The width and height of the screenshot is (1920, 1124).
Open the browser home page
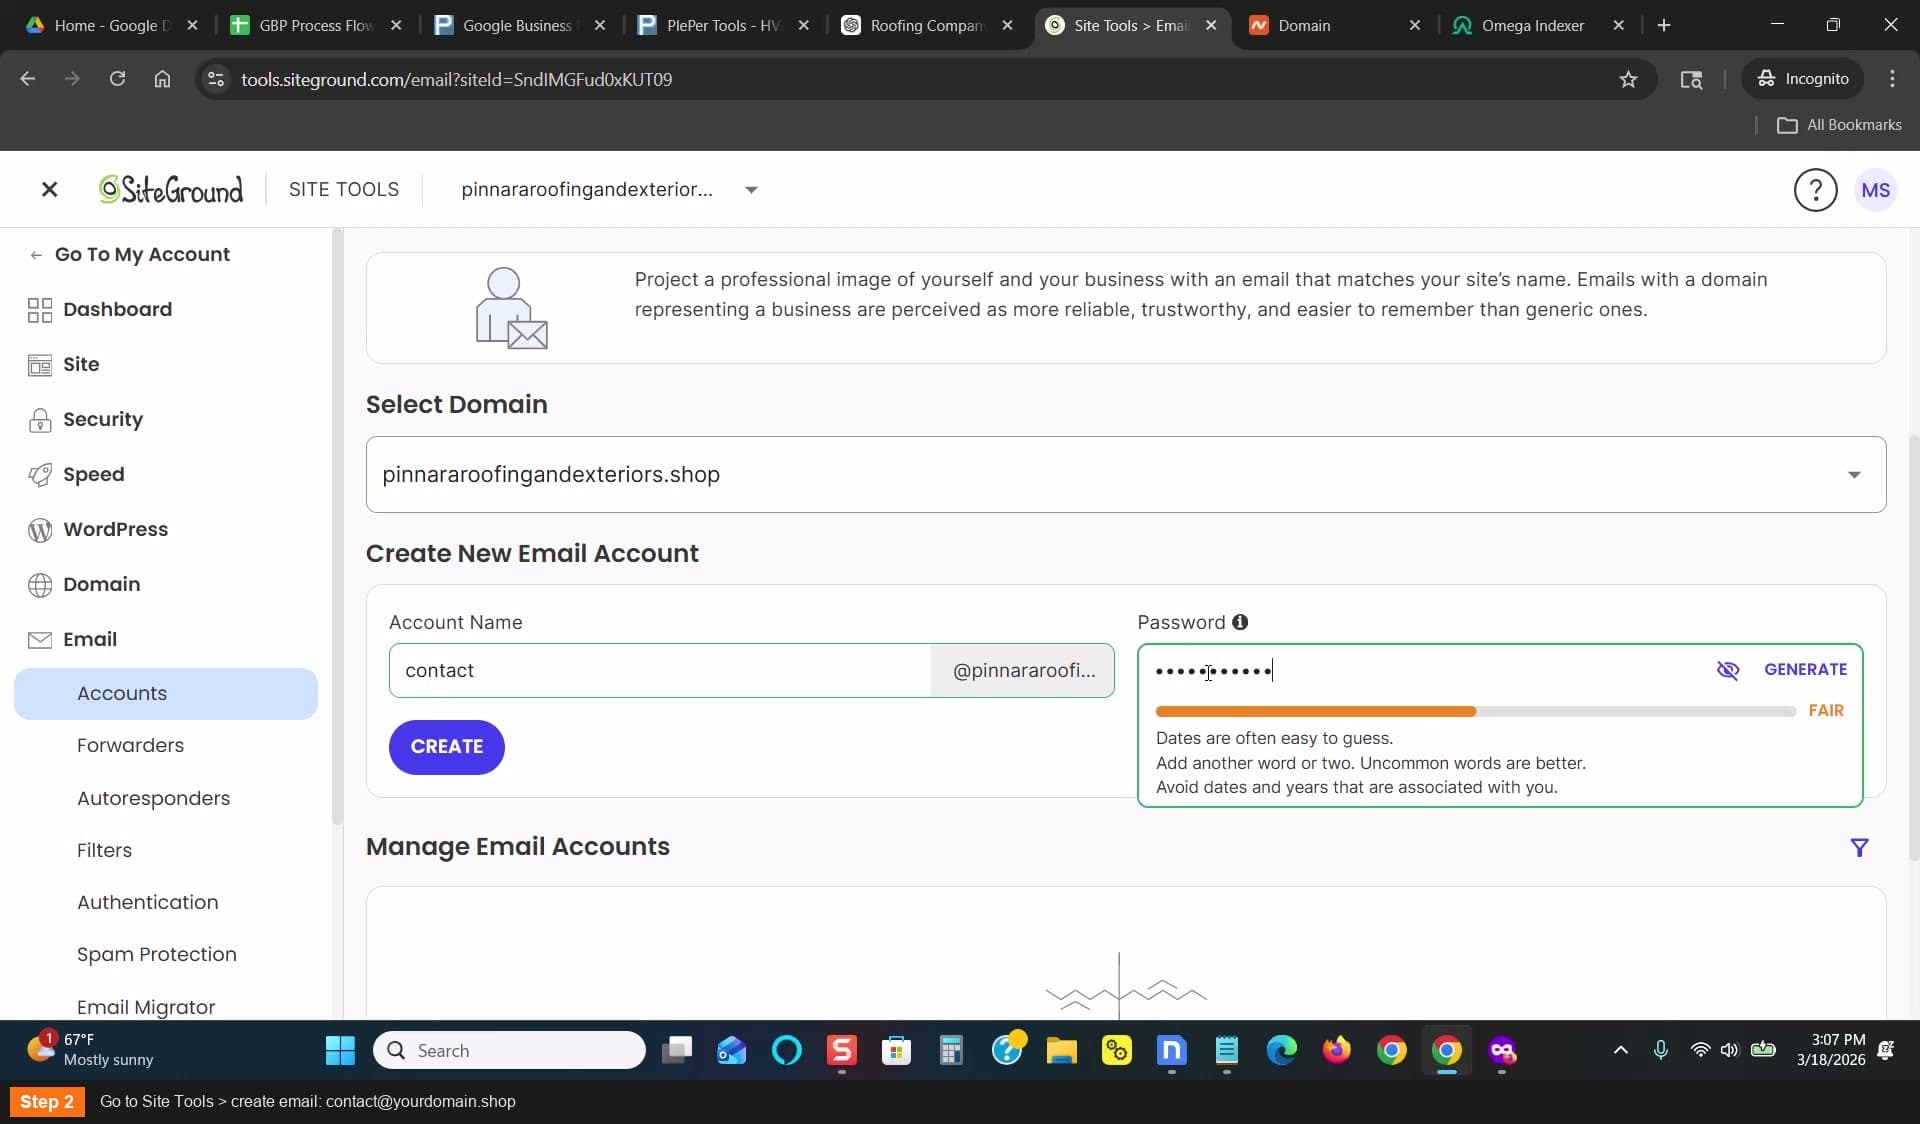[162, 79]
